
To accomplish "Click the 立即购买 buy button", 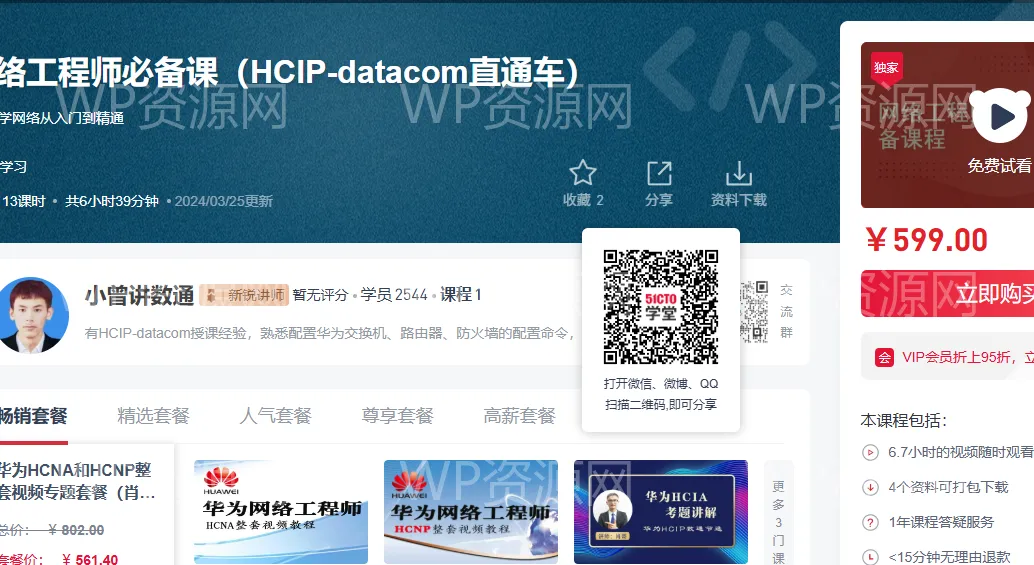I will [x=948, y=293].
